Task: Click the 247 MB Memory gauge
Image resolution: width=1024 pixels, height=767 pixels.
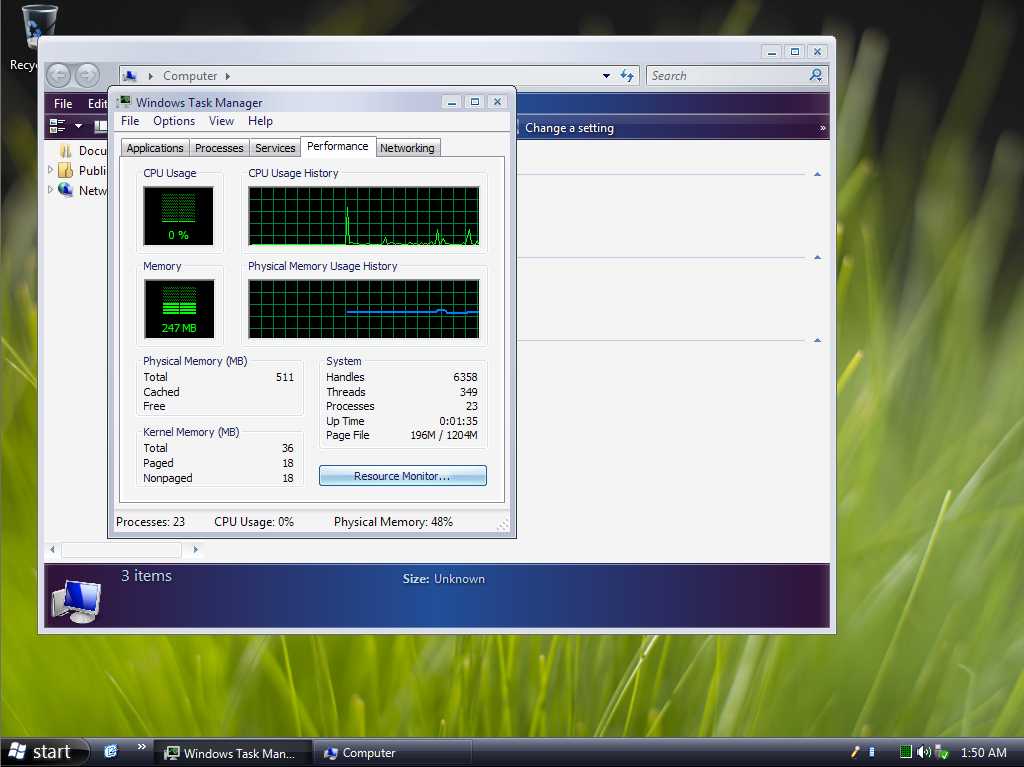Action: pyautogui.click(x=179, y=309)
